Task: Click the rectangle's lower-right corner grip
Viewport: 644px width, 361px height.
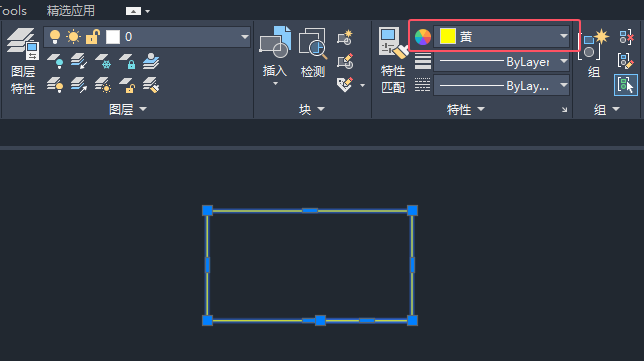Action: 412,320
